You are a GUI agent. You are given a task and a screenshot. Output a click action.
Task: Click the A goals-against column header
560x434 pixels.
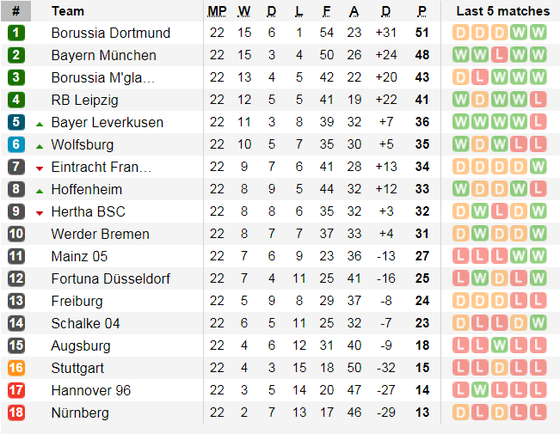[x=354, y=11]
